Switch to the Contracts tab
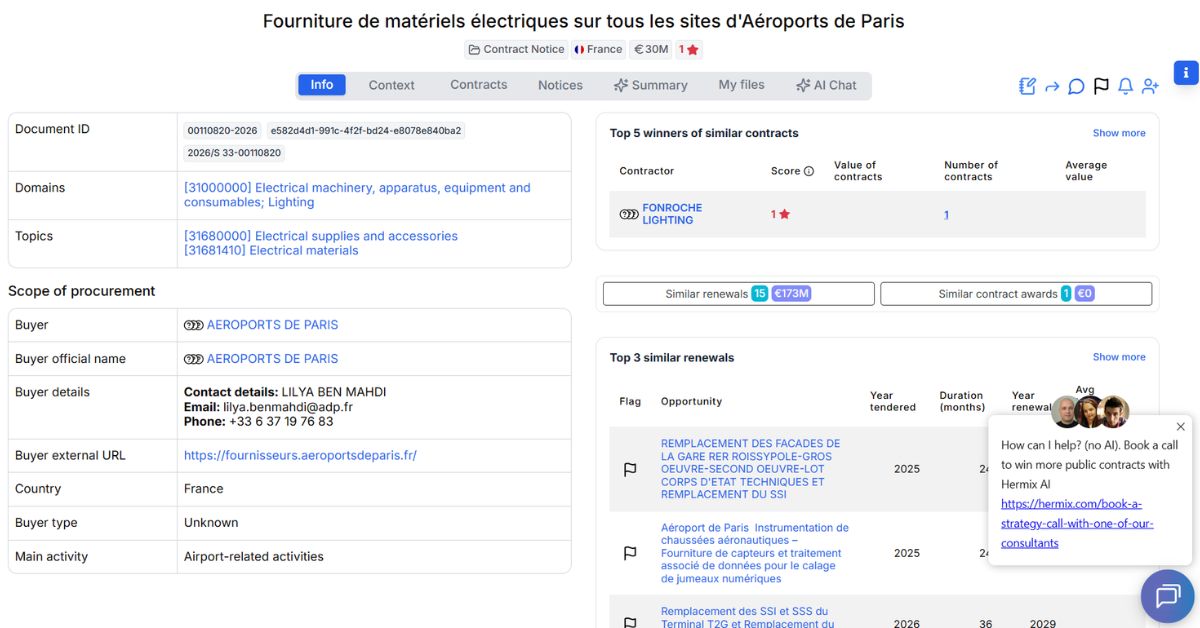The height and width of the screenshot is (628, 1200). pos(478,85)
